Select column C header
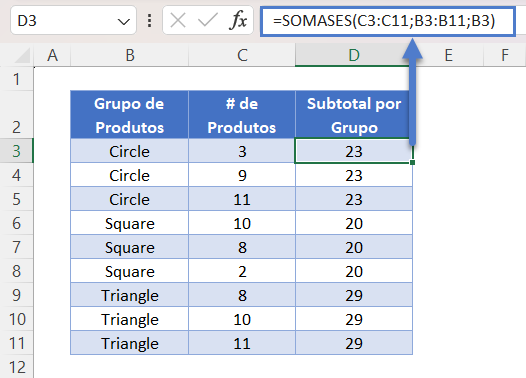This screenshot has height=378, width=526. (242, 55)
